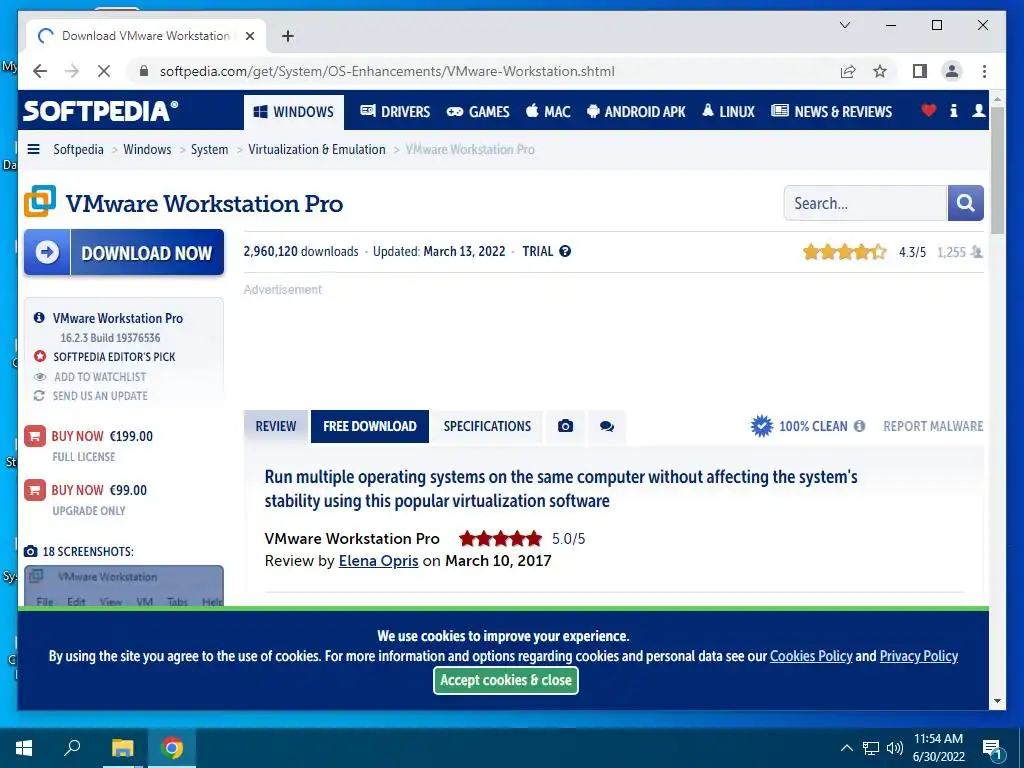The width and height of the screenshot is (1024, 768).
Task: Open the ANDROID APK category
Action: coord(636,112)
